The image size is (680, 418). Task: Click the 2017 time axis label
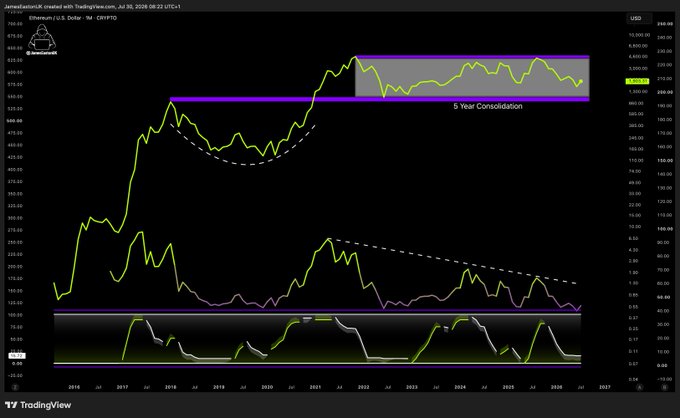coord(122,387)
